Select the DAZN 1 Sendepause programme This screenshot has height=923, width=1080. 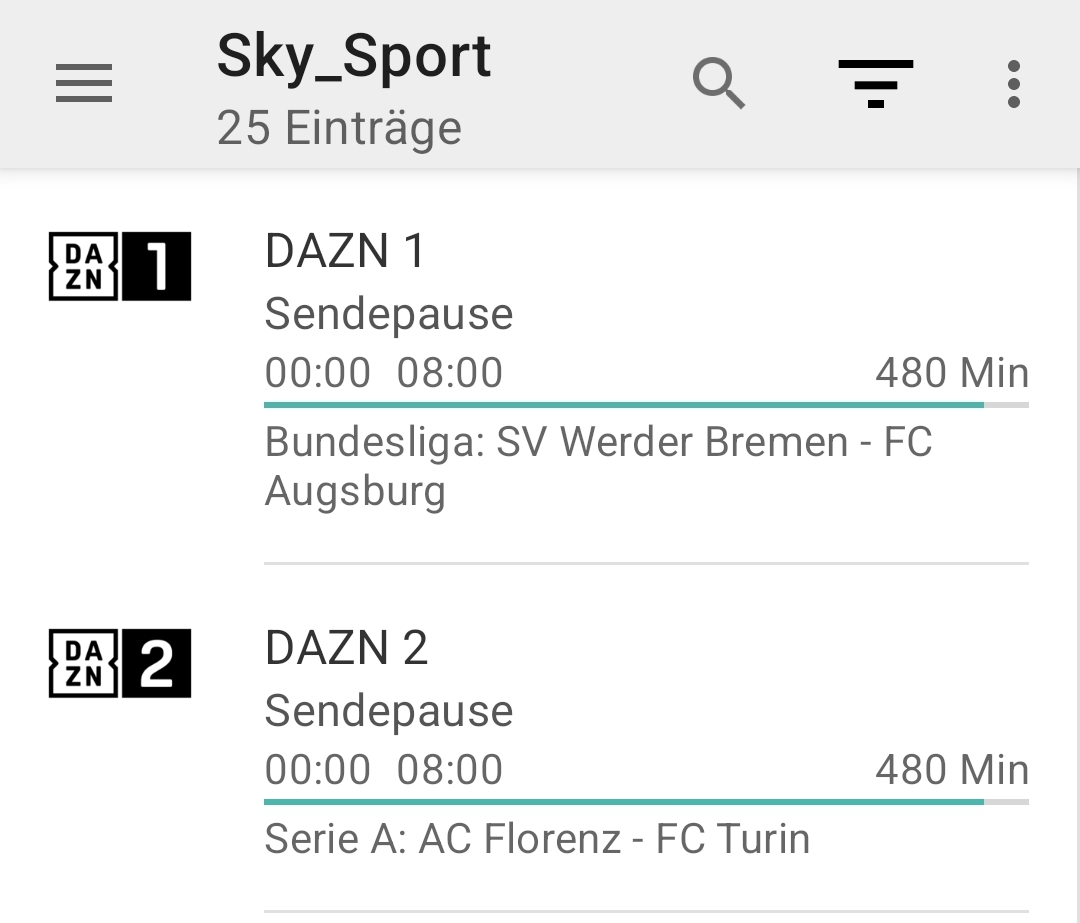389,314
